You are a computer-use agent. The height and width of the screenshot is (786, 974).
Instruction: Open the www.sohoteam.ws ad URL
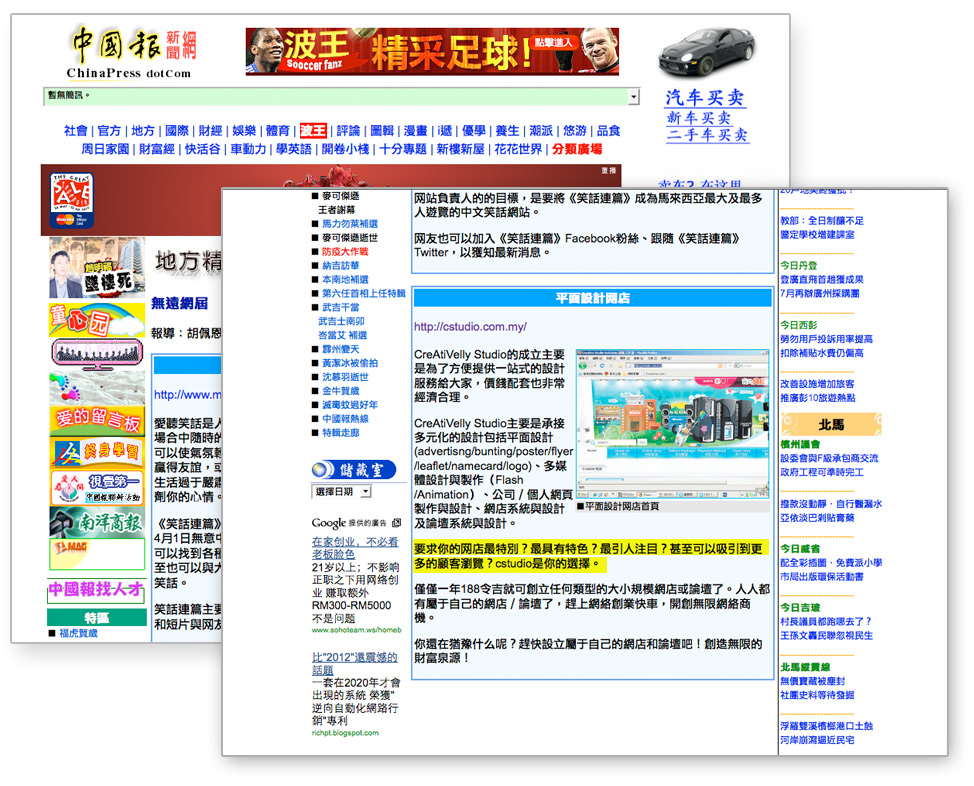click(x=357, y=630)
